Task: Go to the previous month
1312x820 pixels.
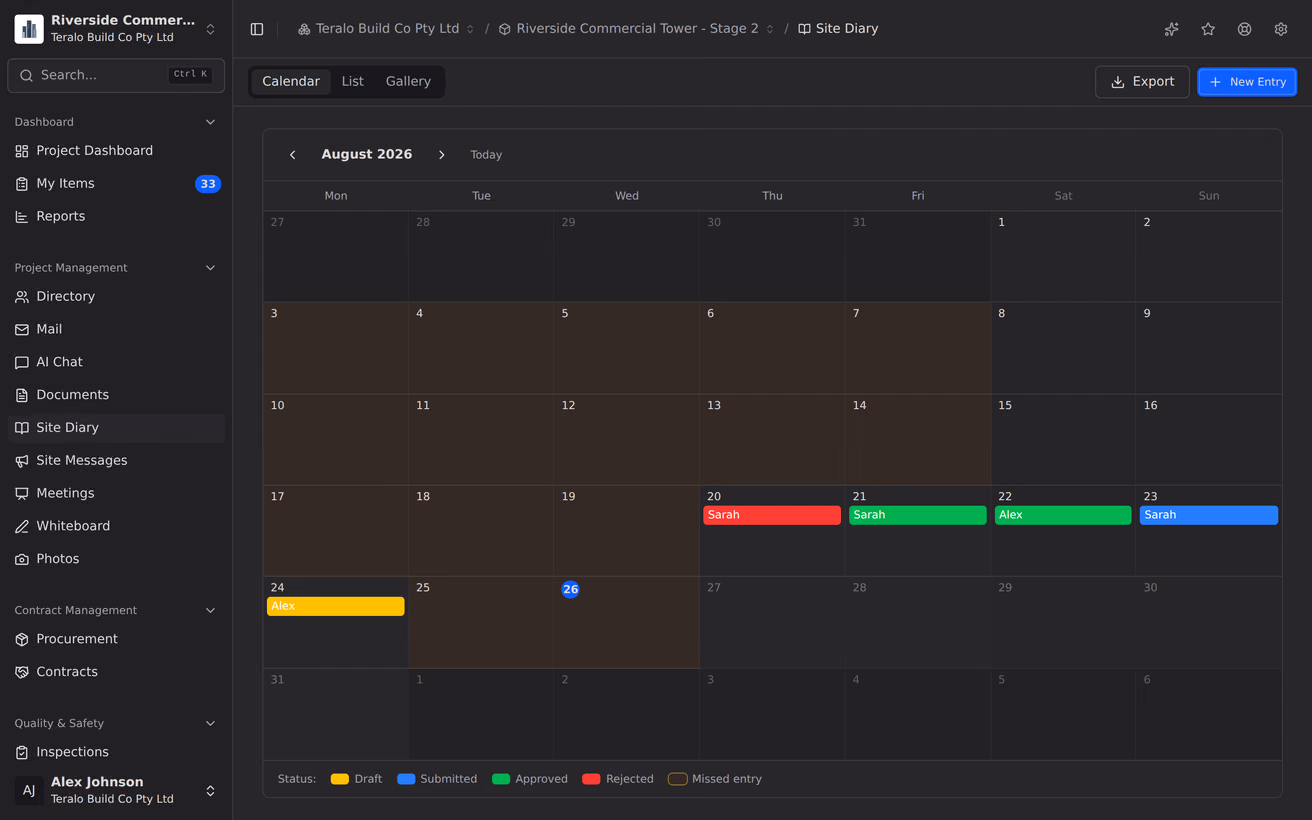Action: 292,155
